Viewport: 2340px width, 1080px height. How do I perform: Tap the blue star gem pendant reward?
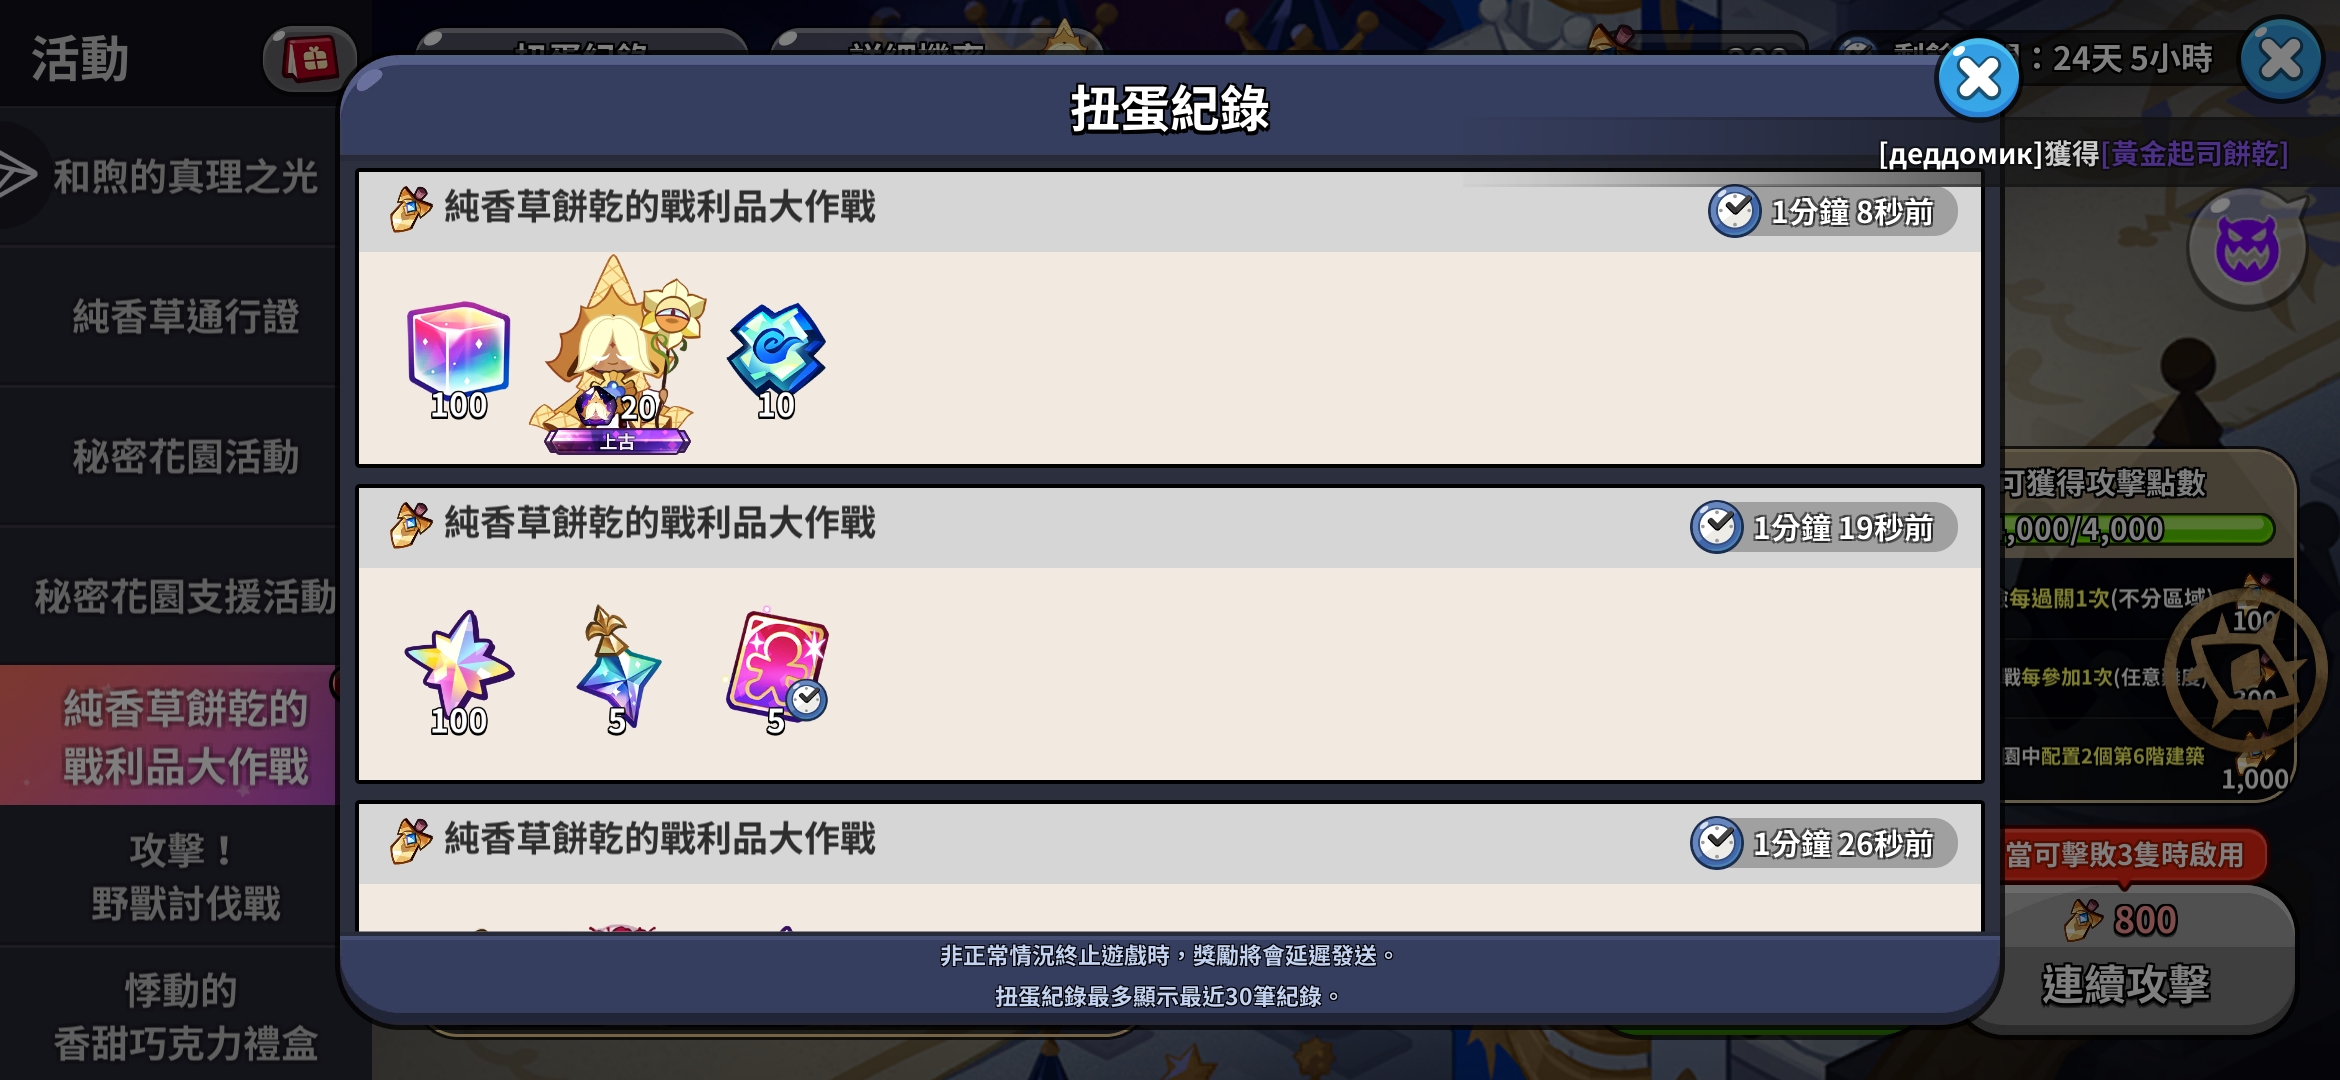click(618, 665)
